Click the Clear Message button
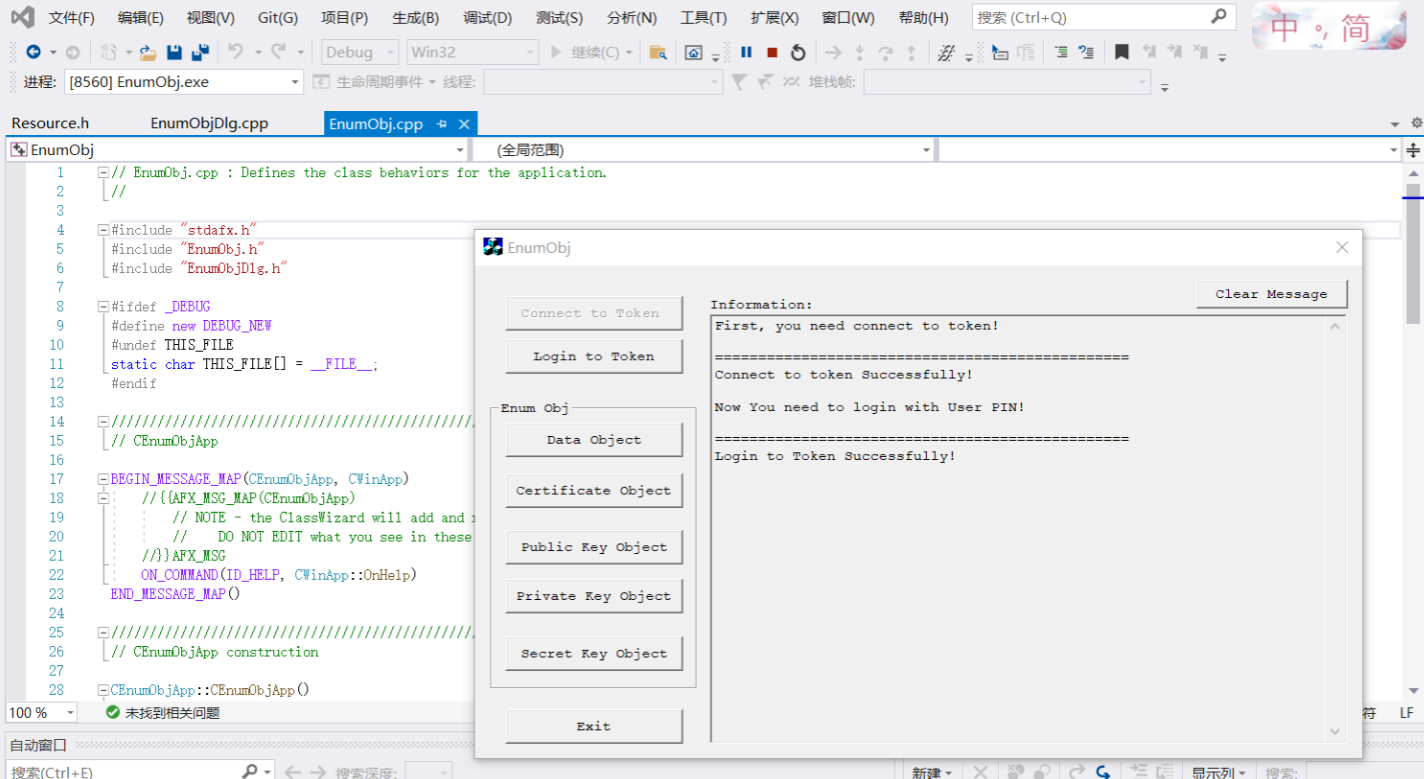 pyautogui.click(x=1271, y=294)
